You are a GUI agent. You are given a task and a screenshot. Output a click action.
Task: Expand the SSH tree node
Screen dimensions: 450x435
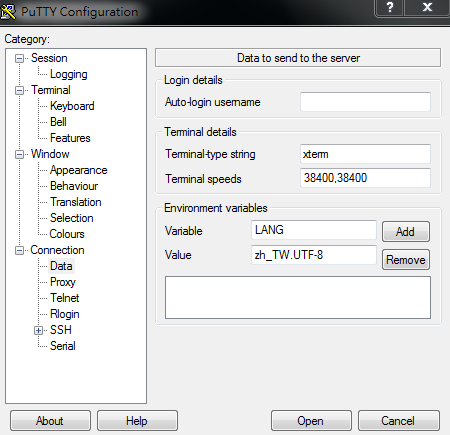click(x=38, y=331)
